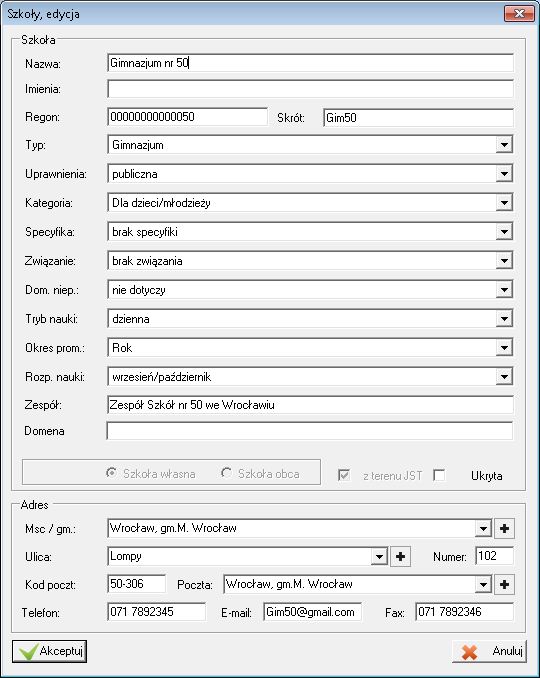This screenshot has height=678, width=540.
Task: Toggle the Ukryta checkbox
Action: [439, 475]
